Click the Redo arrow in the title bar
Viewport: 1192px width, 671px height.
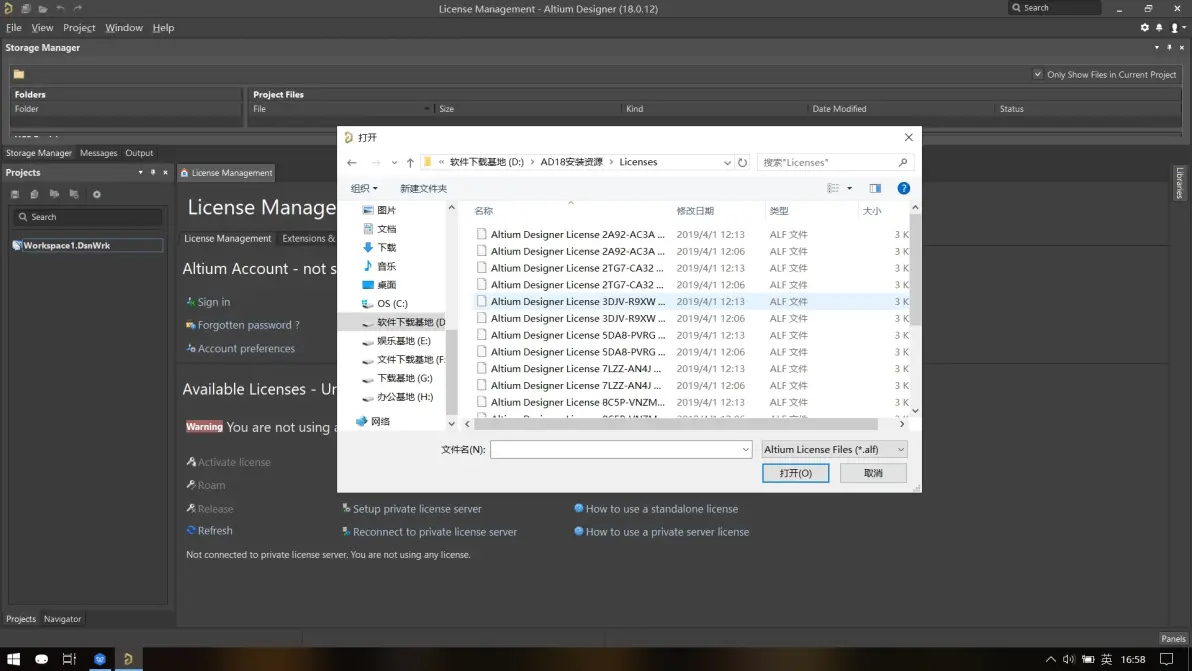[78, 8]
